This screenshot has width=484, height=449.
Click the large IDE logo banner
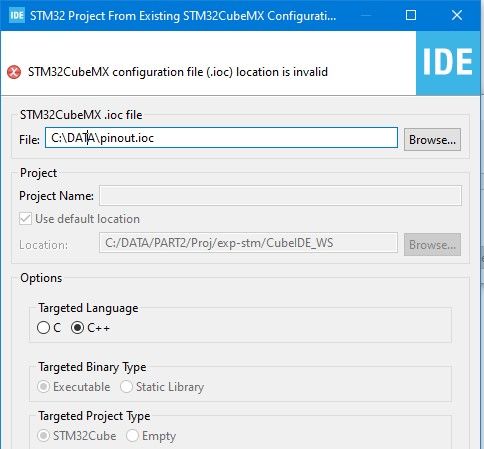(x=448, y=63)
